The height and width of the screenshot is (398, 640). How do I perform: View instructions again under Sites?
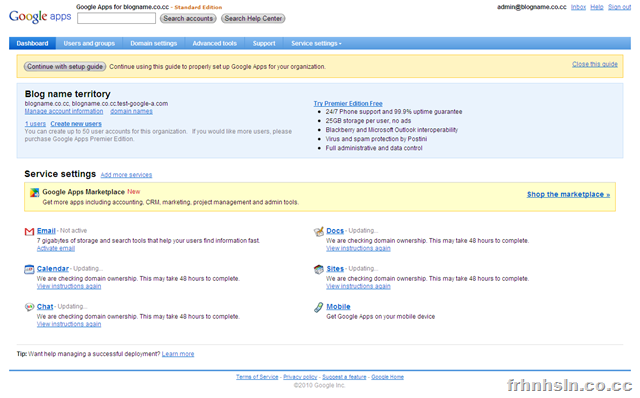358,286
